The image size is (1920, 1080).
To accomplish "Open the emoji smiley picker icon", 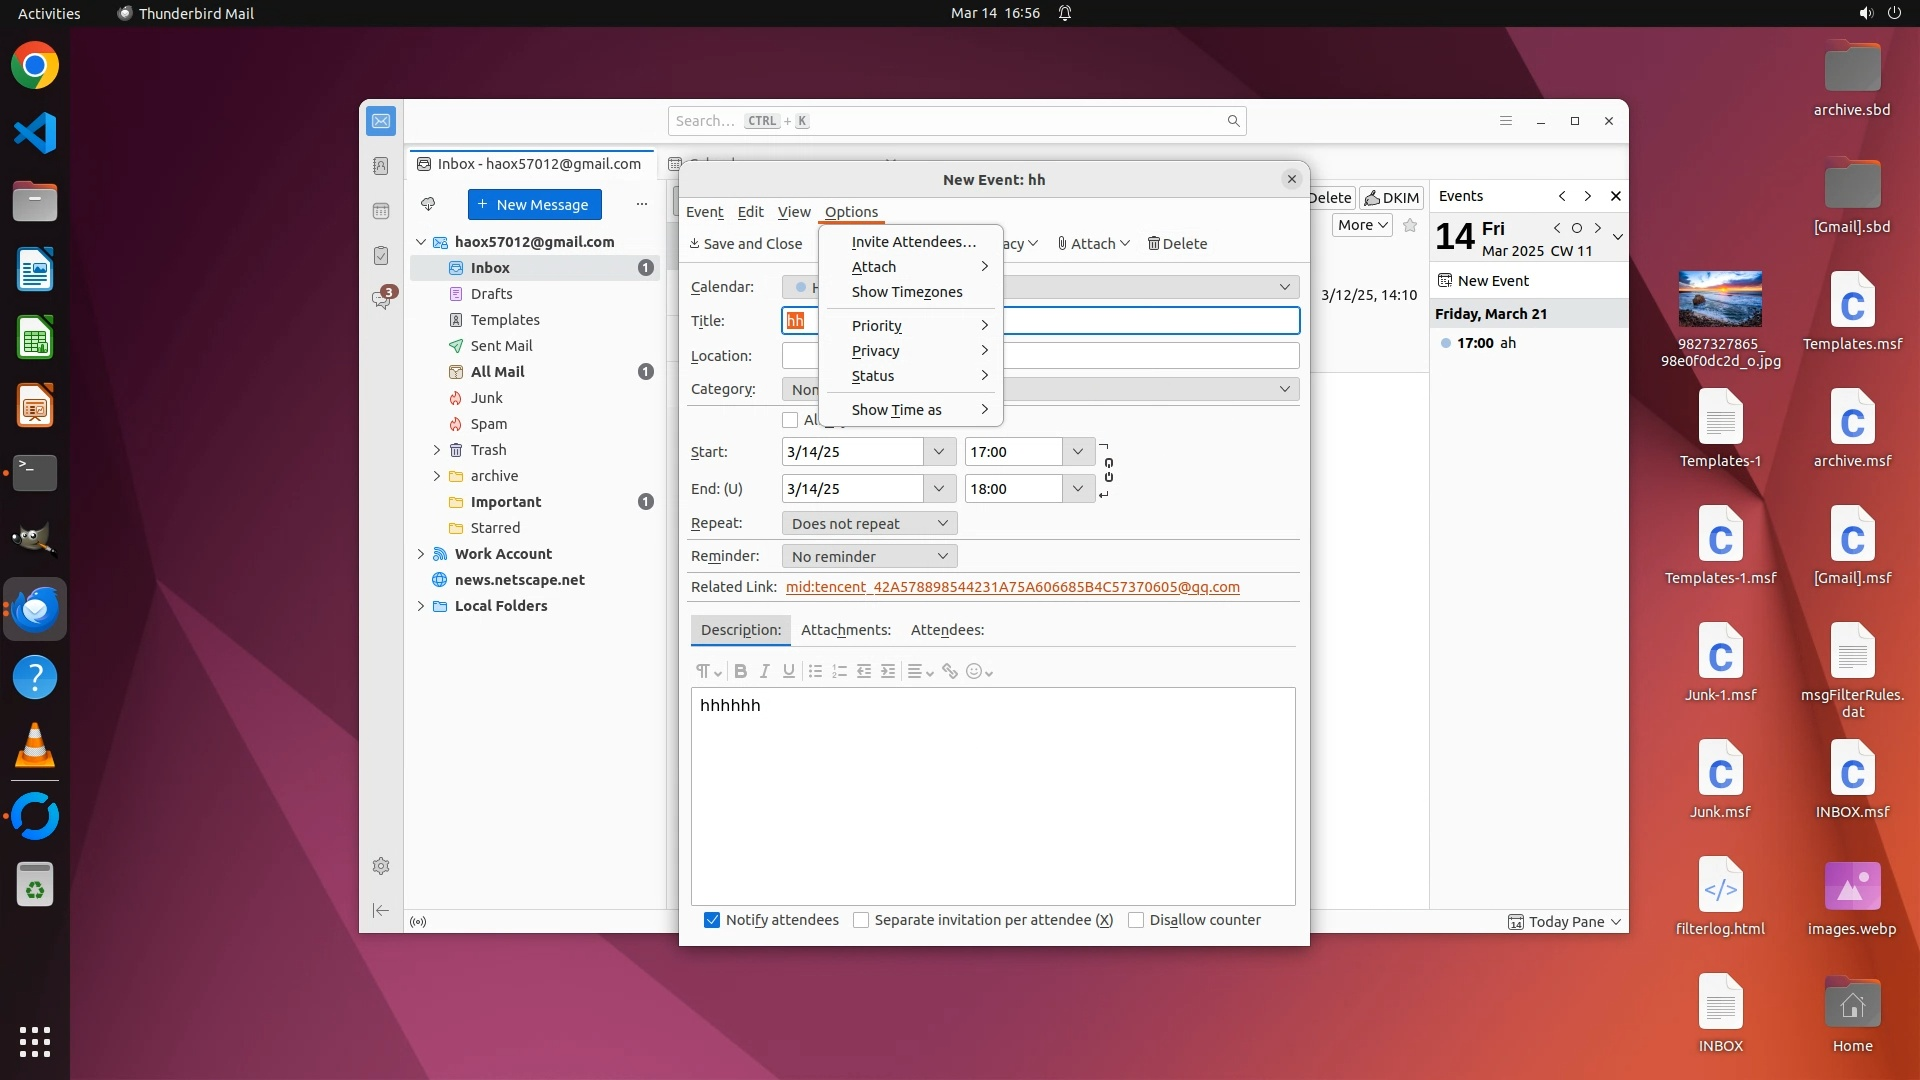I will pyautogui.click(x=974, y=672).
